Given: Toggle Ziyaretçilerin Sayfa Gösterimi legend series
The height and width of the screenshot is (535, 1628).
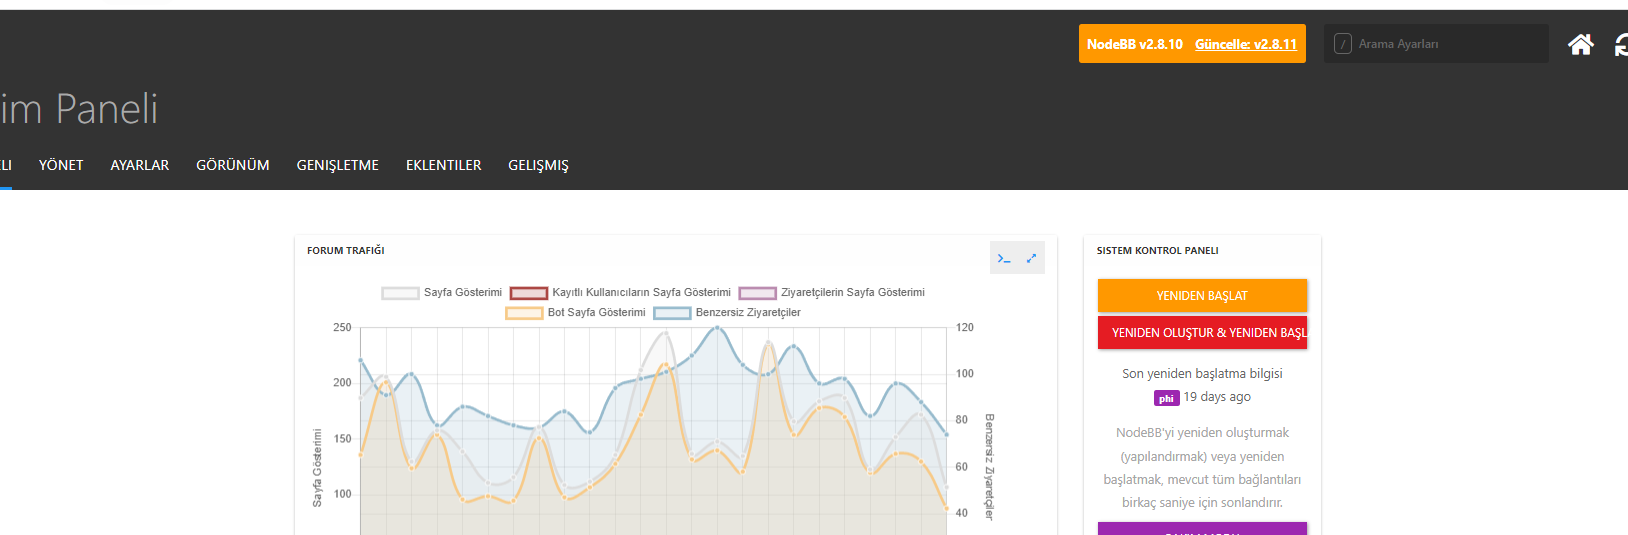Looking at the screenshot, I should (x=832, y=293).
